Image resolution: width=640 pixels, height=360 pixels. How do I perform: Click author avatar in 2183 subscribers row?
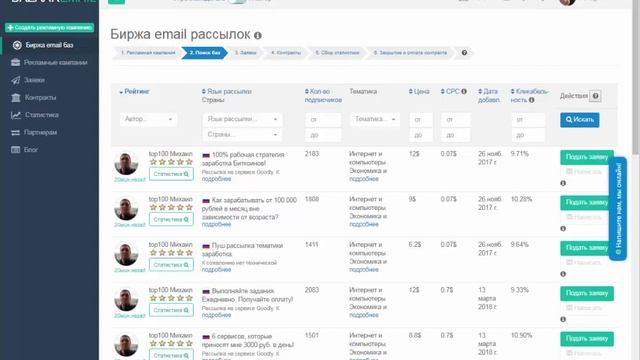click(126, 163)
